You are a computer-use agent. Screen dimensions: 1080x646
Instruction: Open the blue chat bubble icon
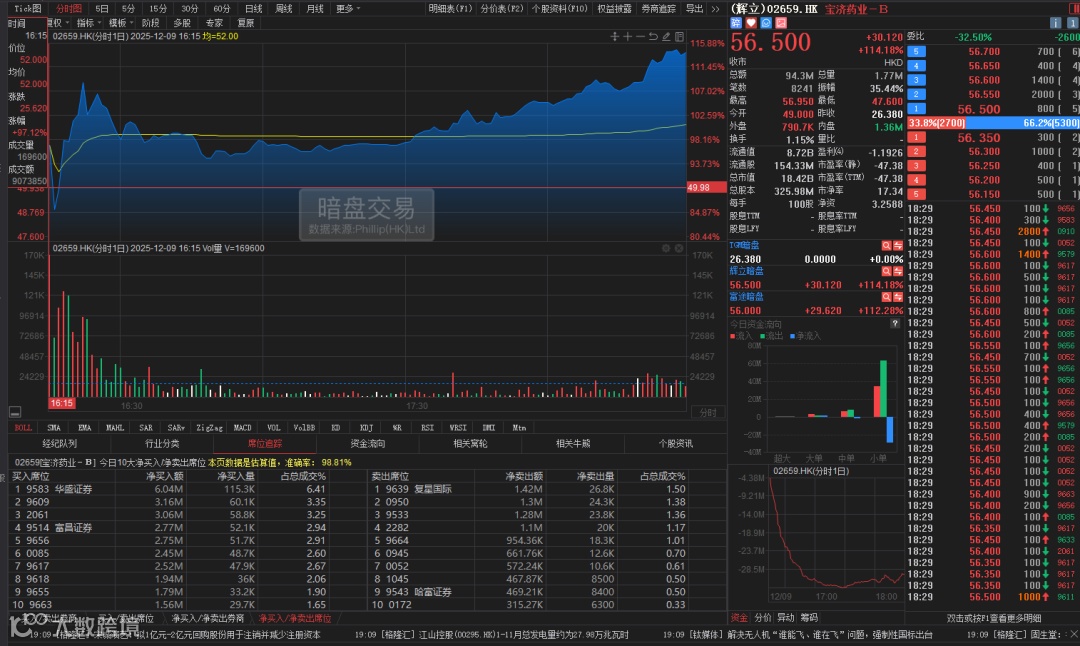pos(766,23)
